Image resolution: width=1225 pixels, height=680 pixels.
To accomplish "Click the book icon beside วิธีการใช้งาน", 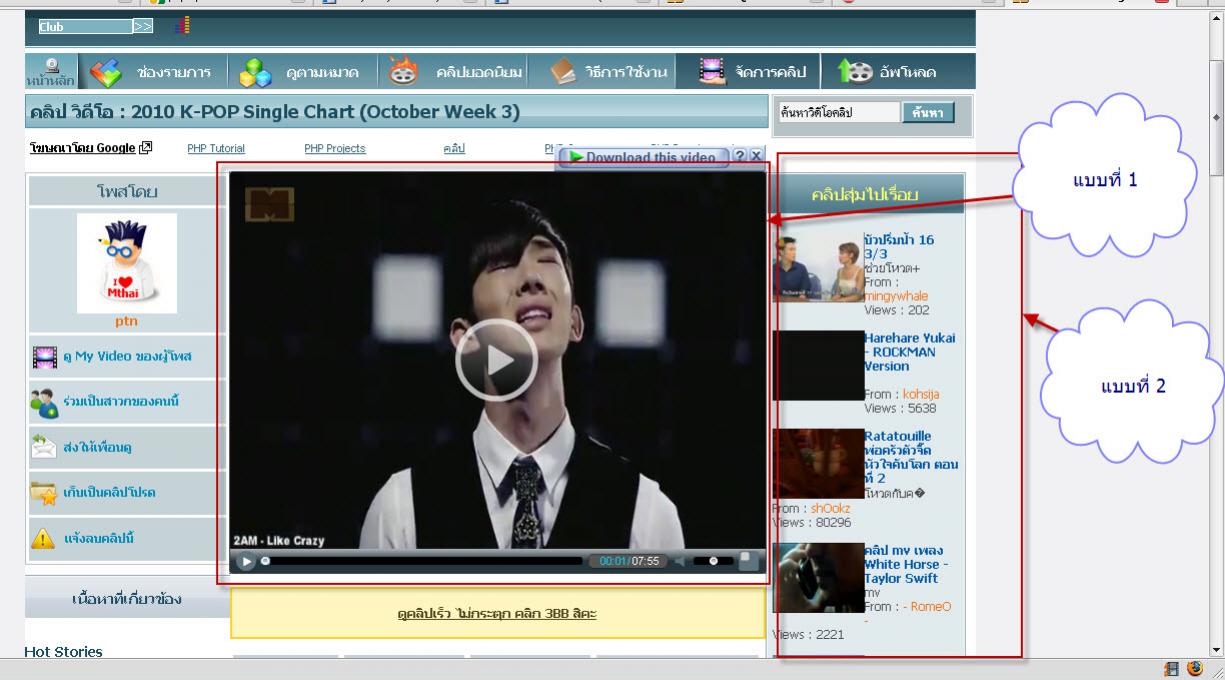I will click(563, 72).
